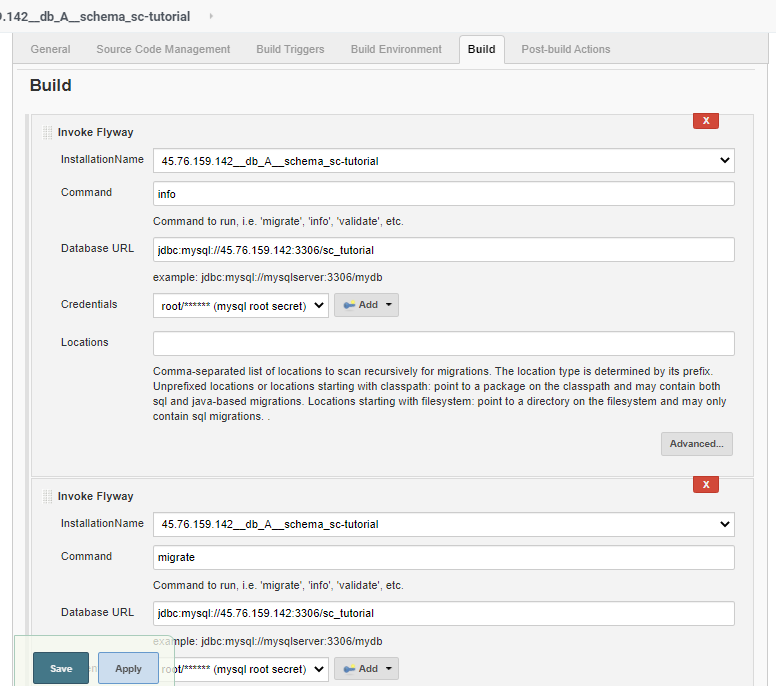This screenshot has height=686, width=776.
Task: Select the Build tab
Action: pyautogui.click(x=482, y=49)
